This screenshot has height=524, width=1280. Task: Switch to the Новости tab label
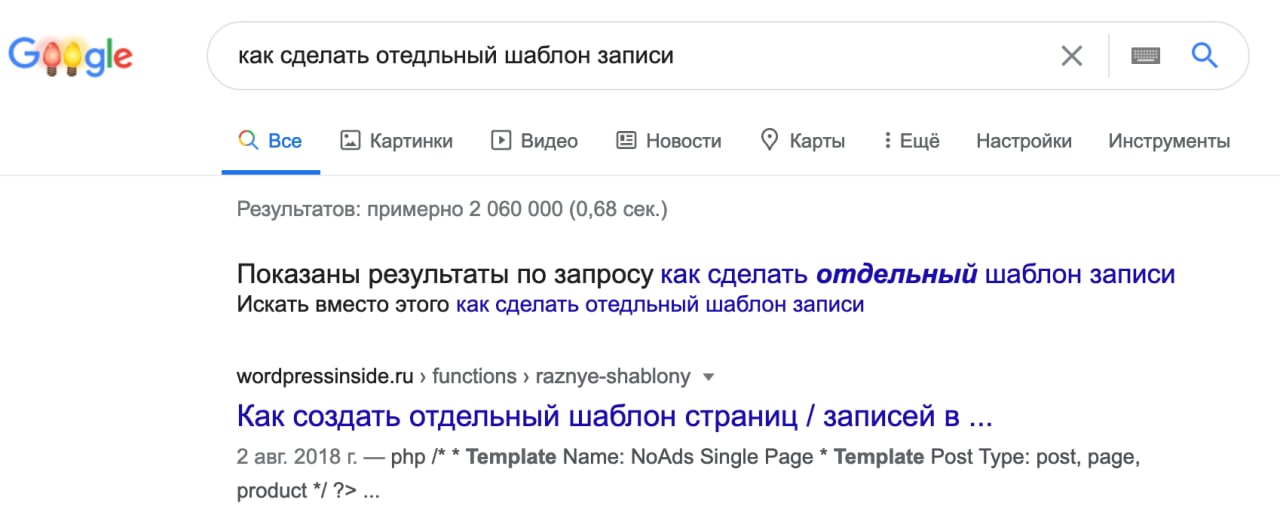pos(683,141)
